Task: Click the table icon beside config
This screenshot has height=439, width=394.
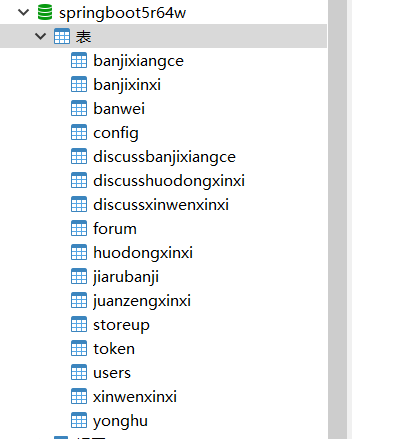Action: [x=79, y=132]
